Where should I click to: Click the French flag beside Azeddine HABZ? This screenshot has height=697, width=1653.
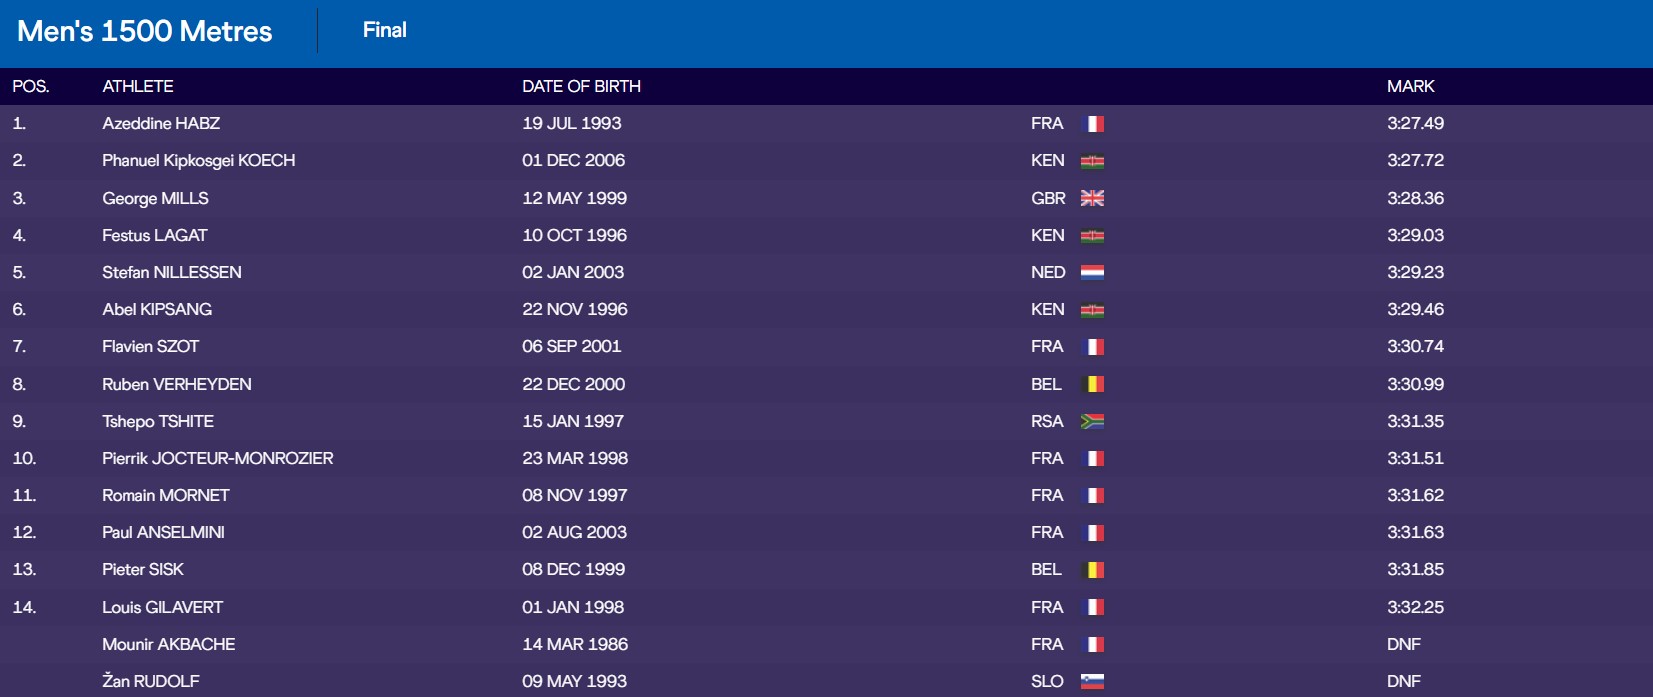[x=1093, y=124]
